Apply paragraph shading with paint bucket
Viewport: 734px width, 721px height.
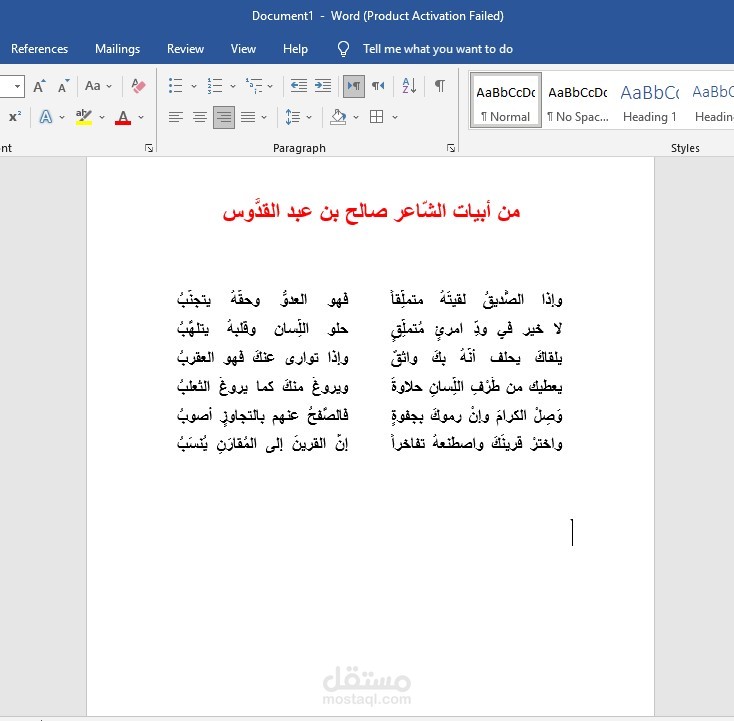pos(338,117)
